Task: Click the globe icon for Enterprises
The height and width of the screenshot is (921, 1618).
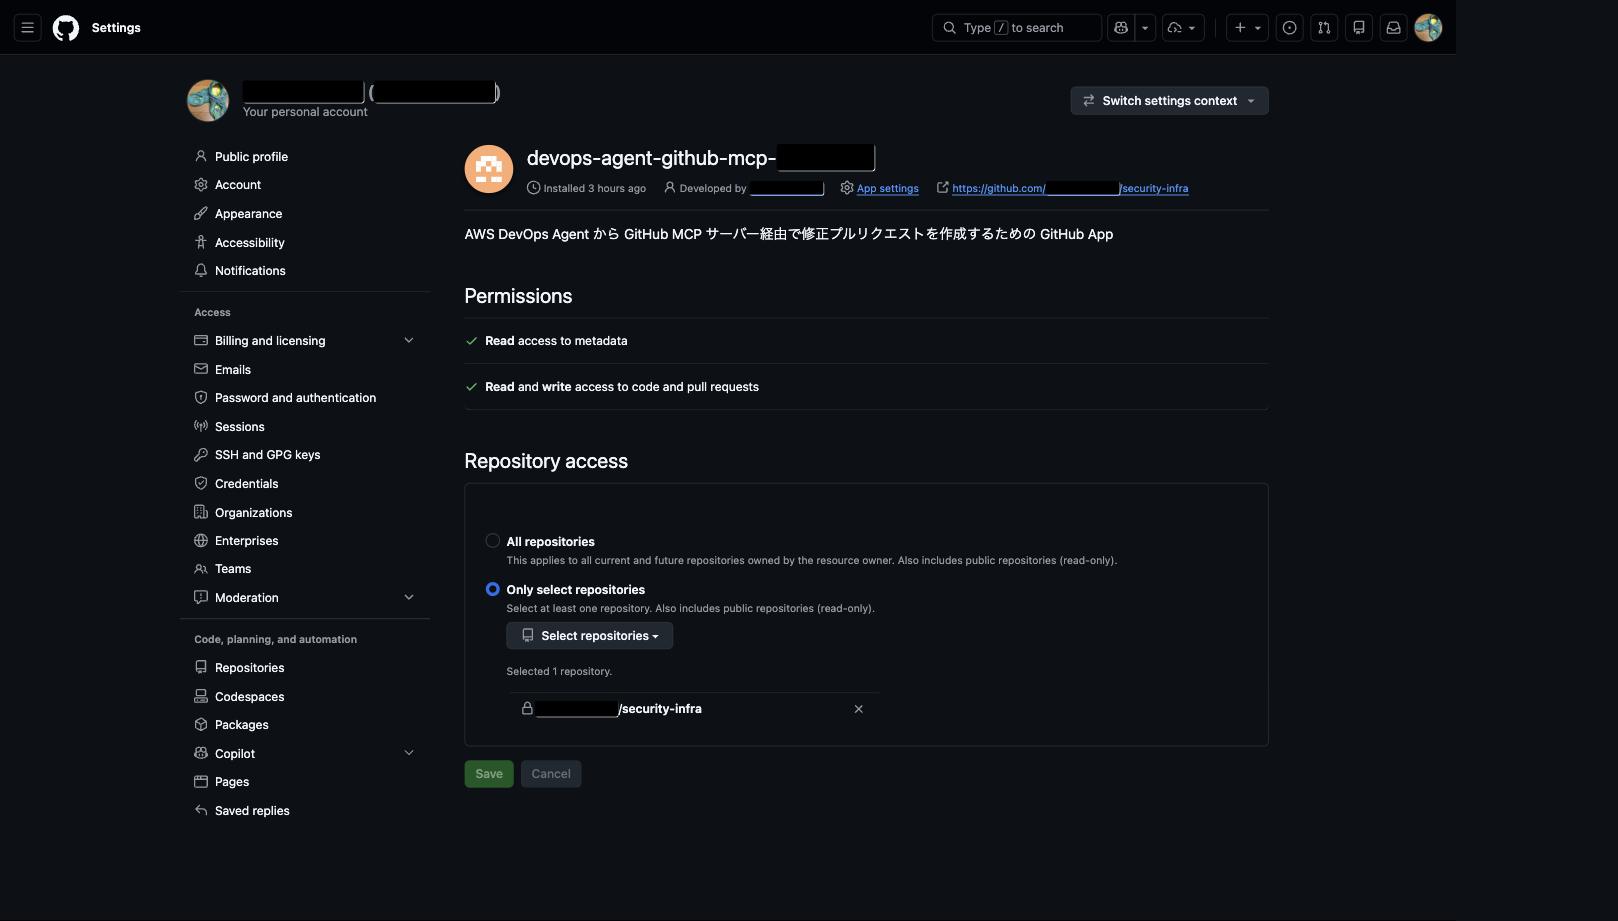Action: 201,541
